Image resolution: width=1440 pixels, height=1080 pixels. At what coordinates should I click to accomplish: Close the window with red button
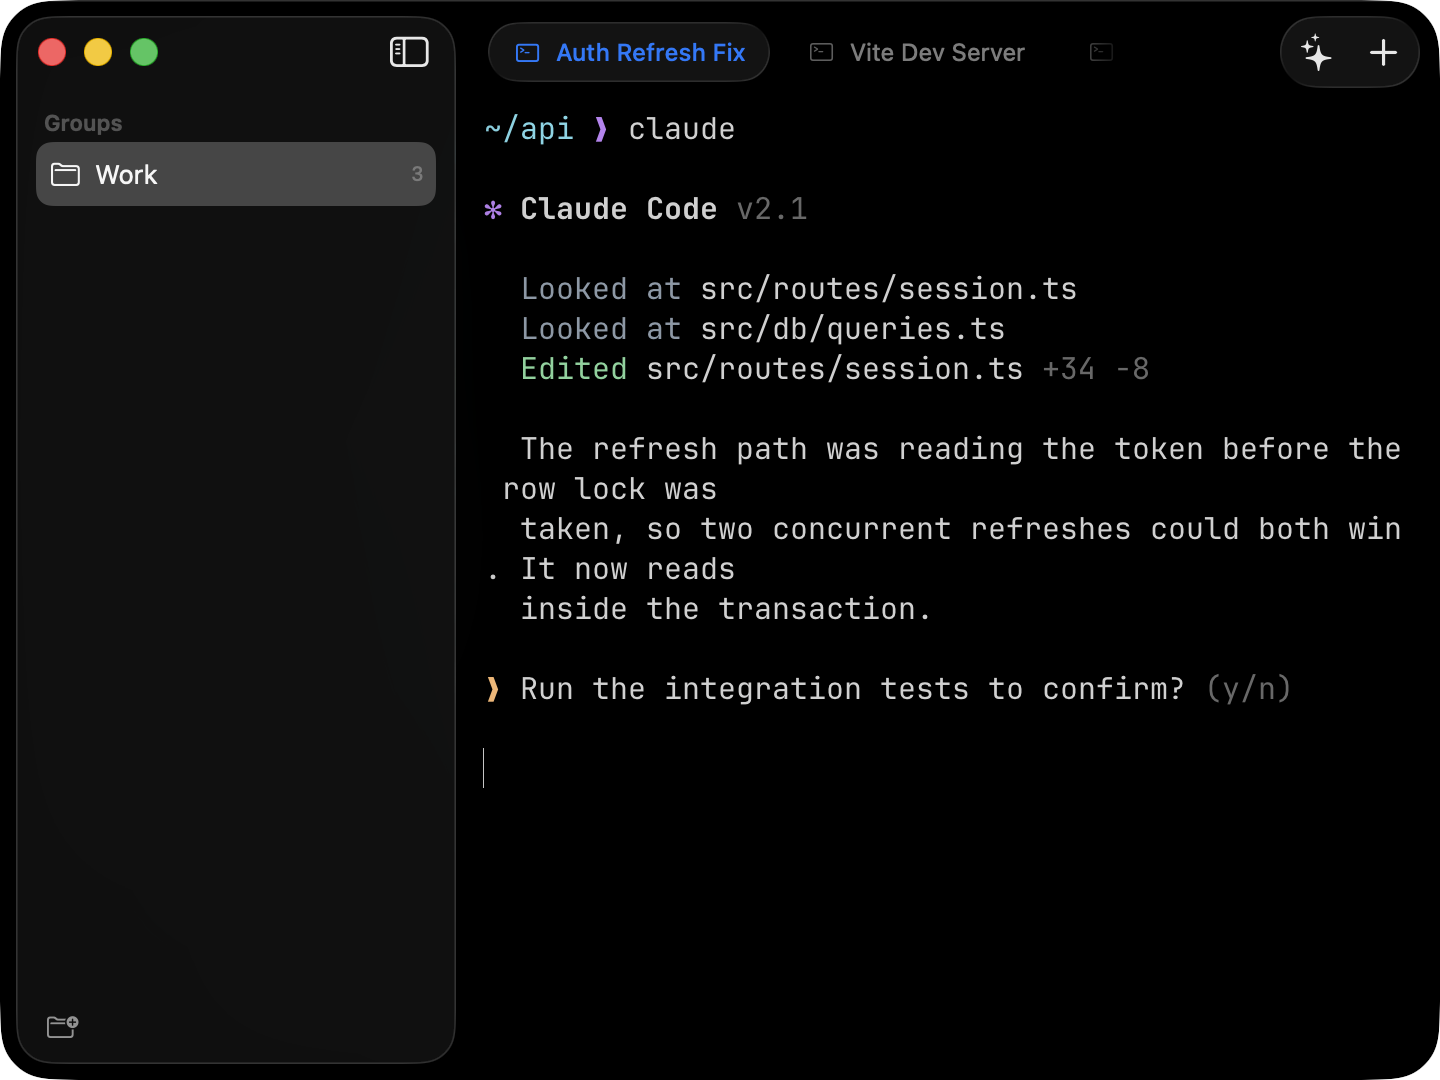point(52,52)
